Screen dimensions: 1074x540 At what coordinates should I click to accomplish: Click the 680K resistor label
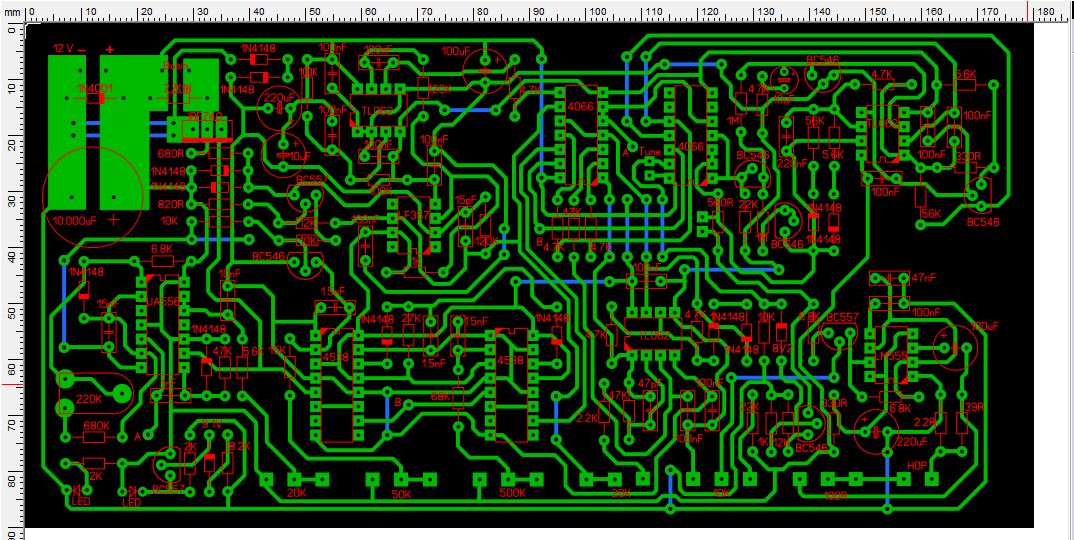tap(96, 426)
